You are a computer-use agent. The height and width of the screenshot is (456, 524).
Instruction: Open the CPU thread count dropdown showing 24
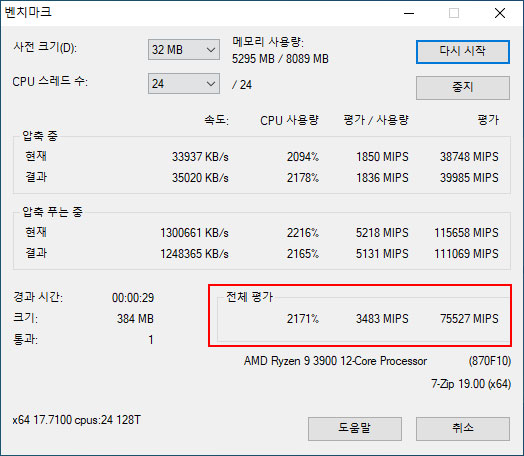[184, 84]
